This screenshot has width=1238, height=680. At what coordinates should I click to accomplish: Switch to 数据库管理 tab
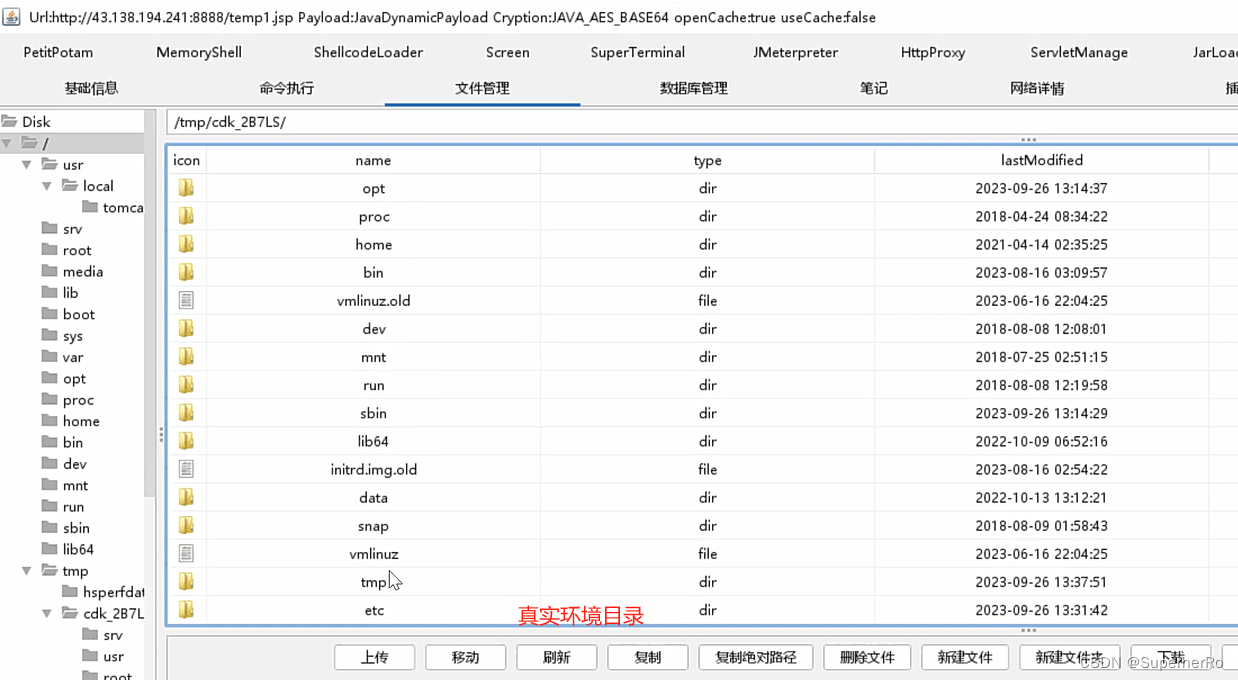[694, 88]
